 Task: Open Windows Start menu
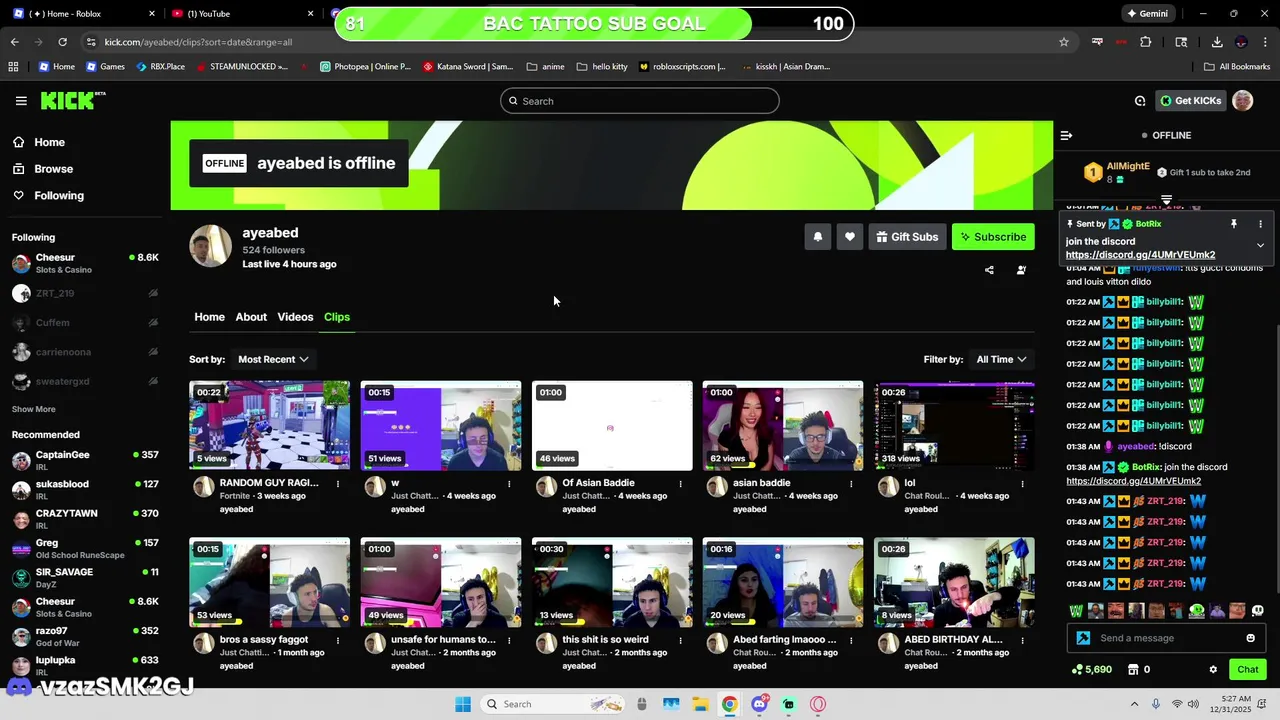tap(463, 704)
